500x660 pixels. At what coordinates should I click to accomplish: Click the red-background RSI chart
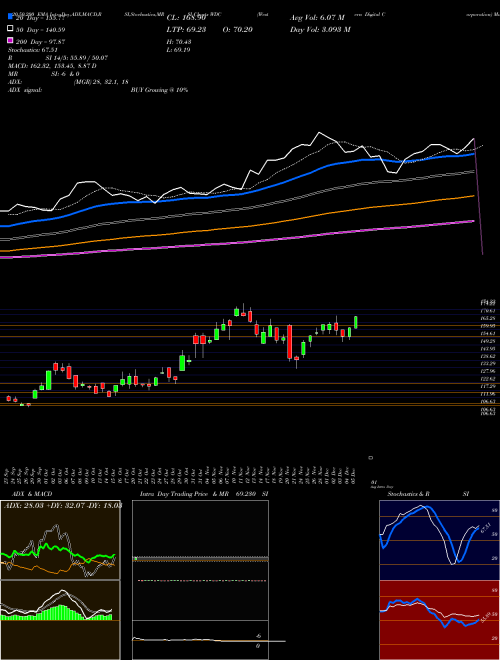[x=439, y=620]
